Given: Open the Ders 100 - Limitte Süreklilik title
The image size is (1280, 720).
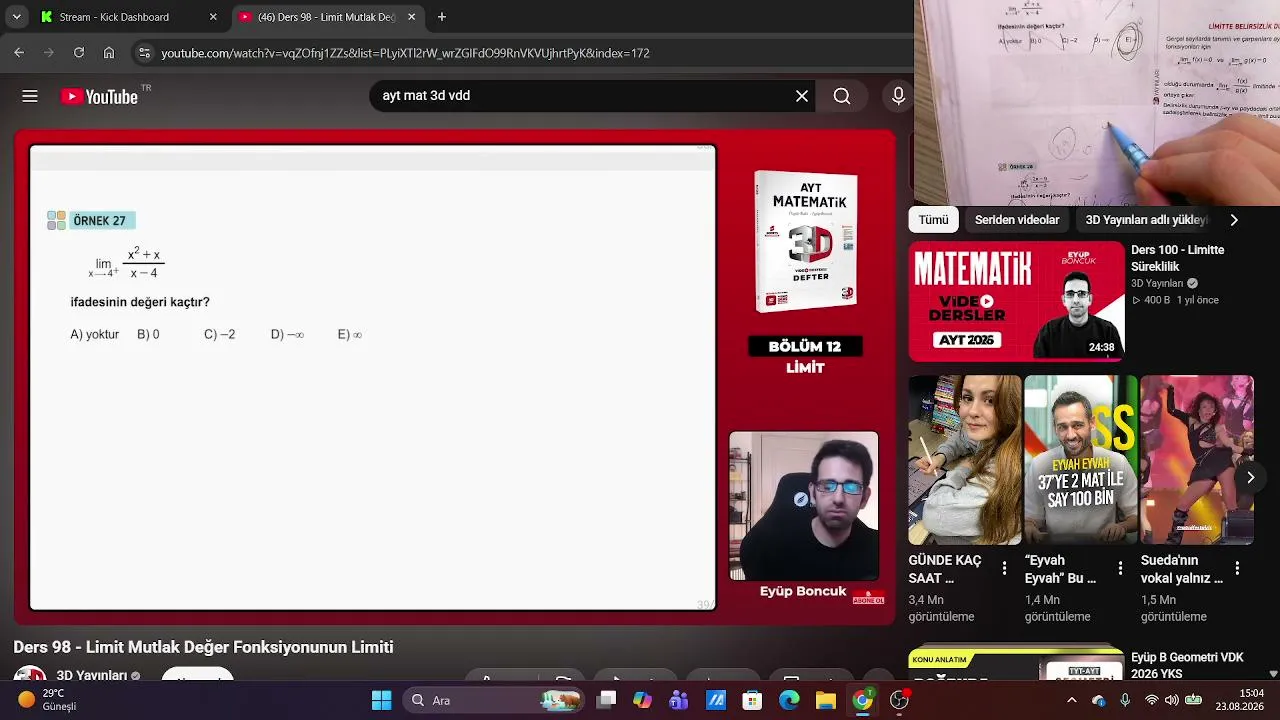Looking at the screenshot, I should click(1177, 258).
